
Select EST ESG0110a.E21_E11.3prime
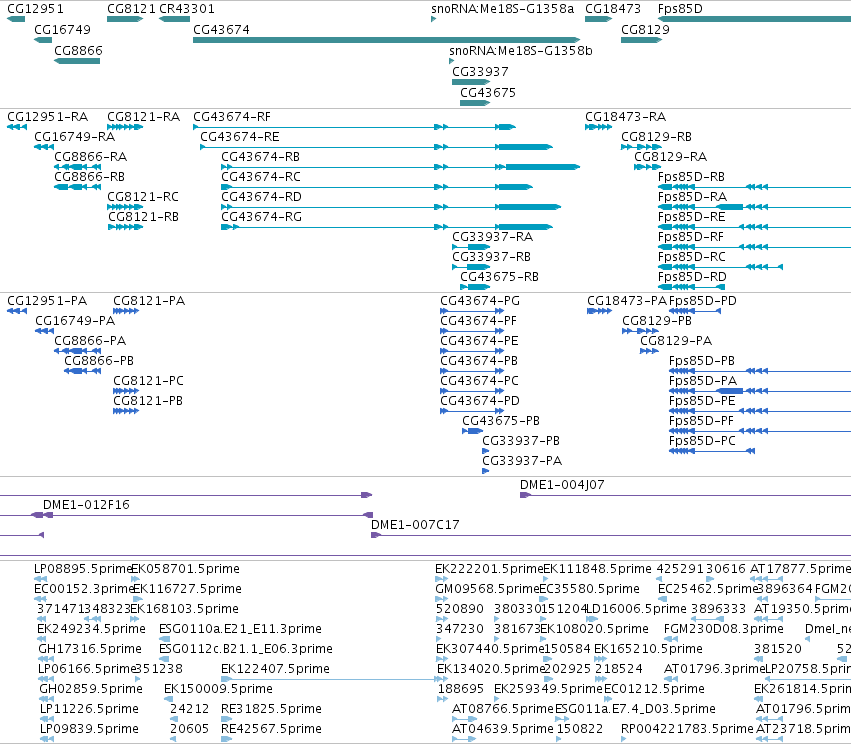coord(240,628)
